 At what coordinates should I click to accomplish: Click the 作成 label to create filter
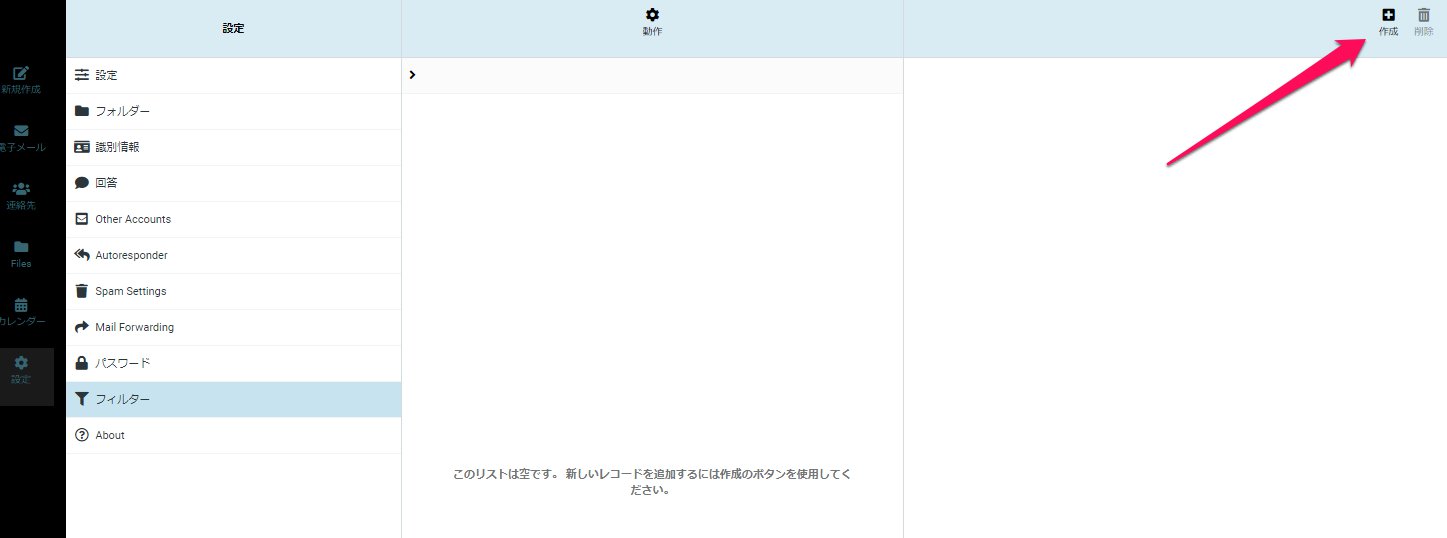coord(1388,32)
